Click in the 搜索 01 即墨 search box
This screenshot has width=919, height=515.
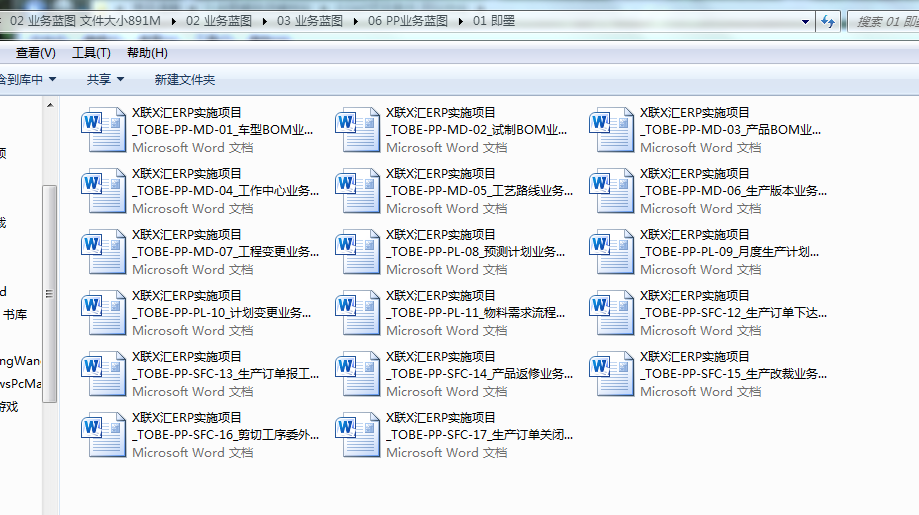885,20
